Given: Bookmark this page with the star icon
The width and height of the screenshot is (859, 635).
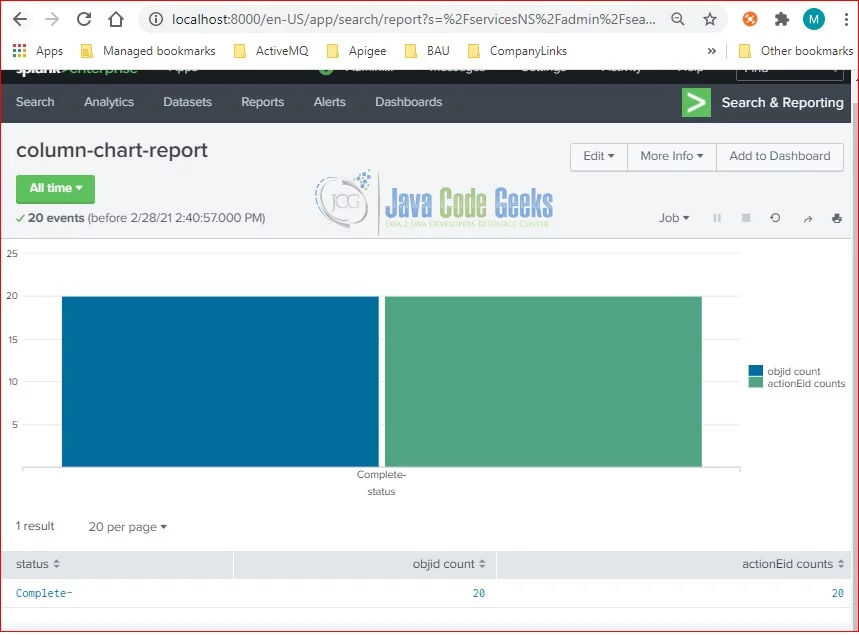Looking at the screenshot, I should [710, 20].
